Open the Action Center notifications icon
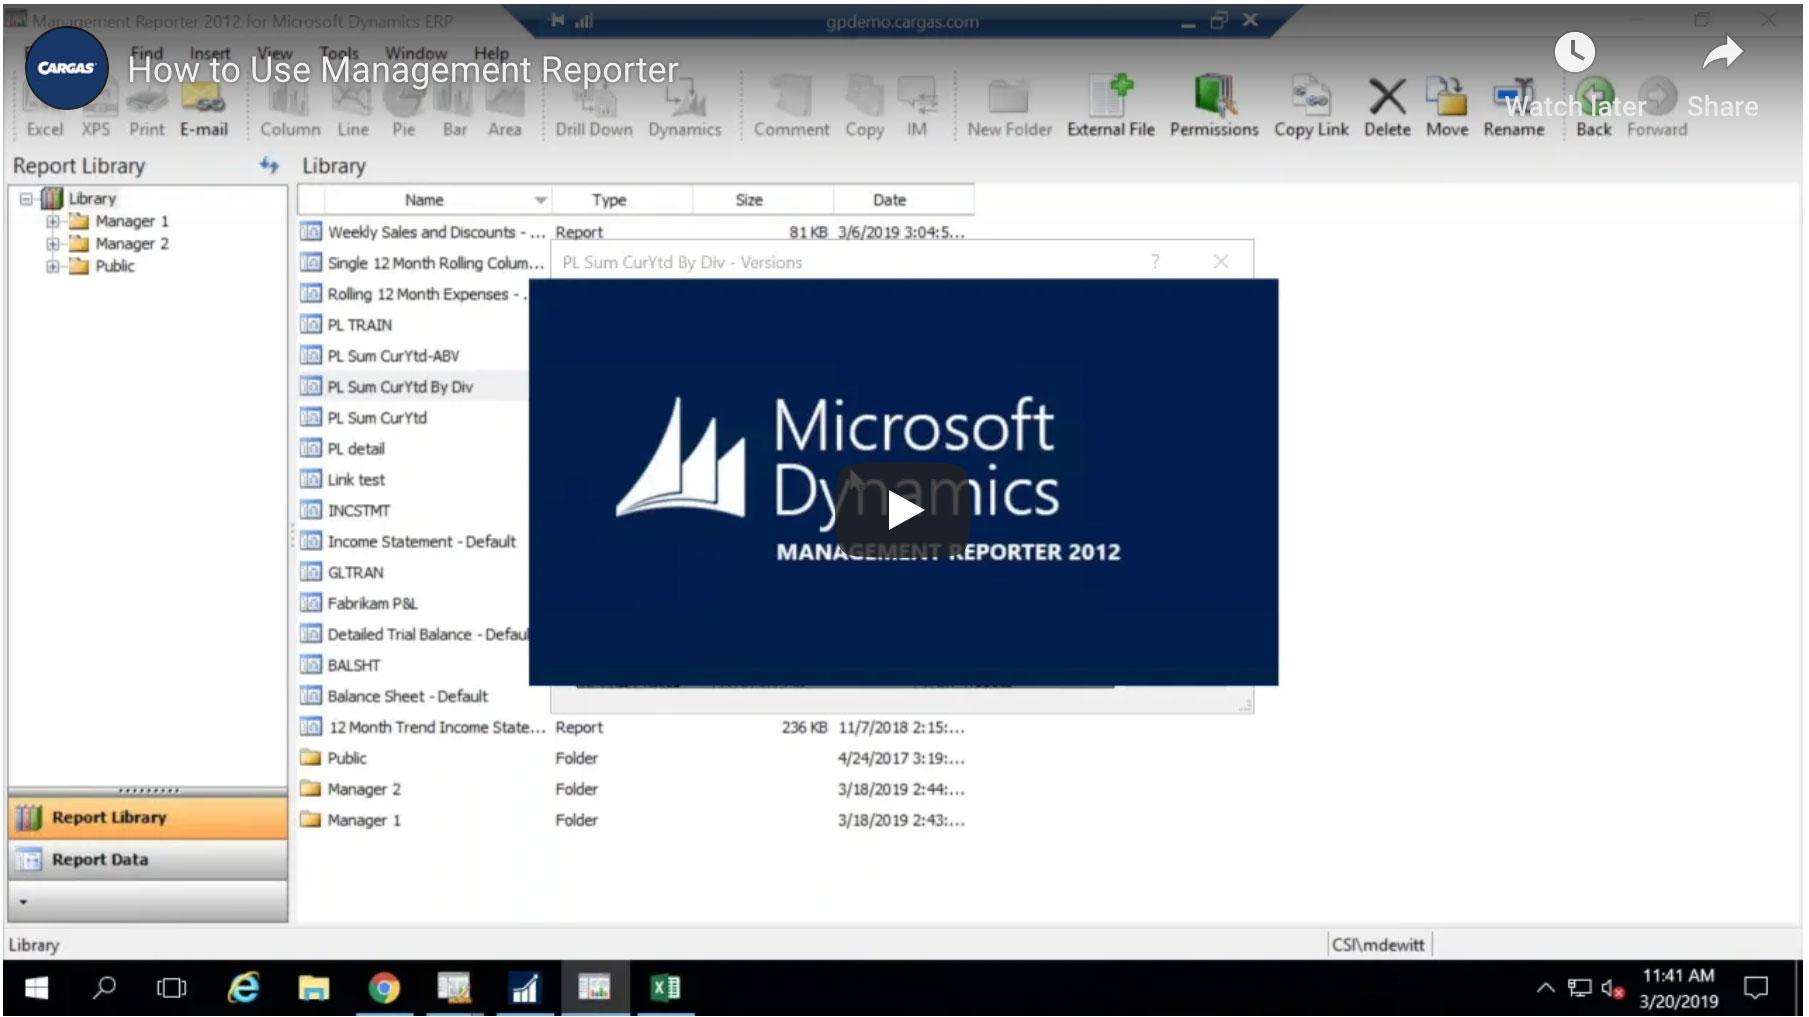This screenshot has height=1017, width=1809. (1755, 988)
